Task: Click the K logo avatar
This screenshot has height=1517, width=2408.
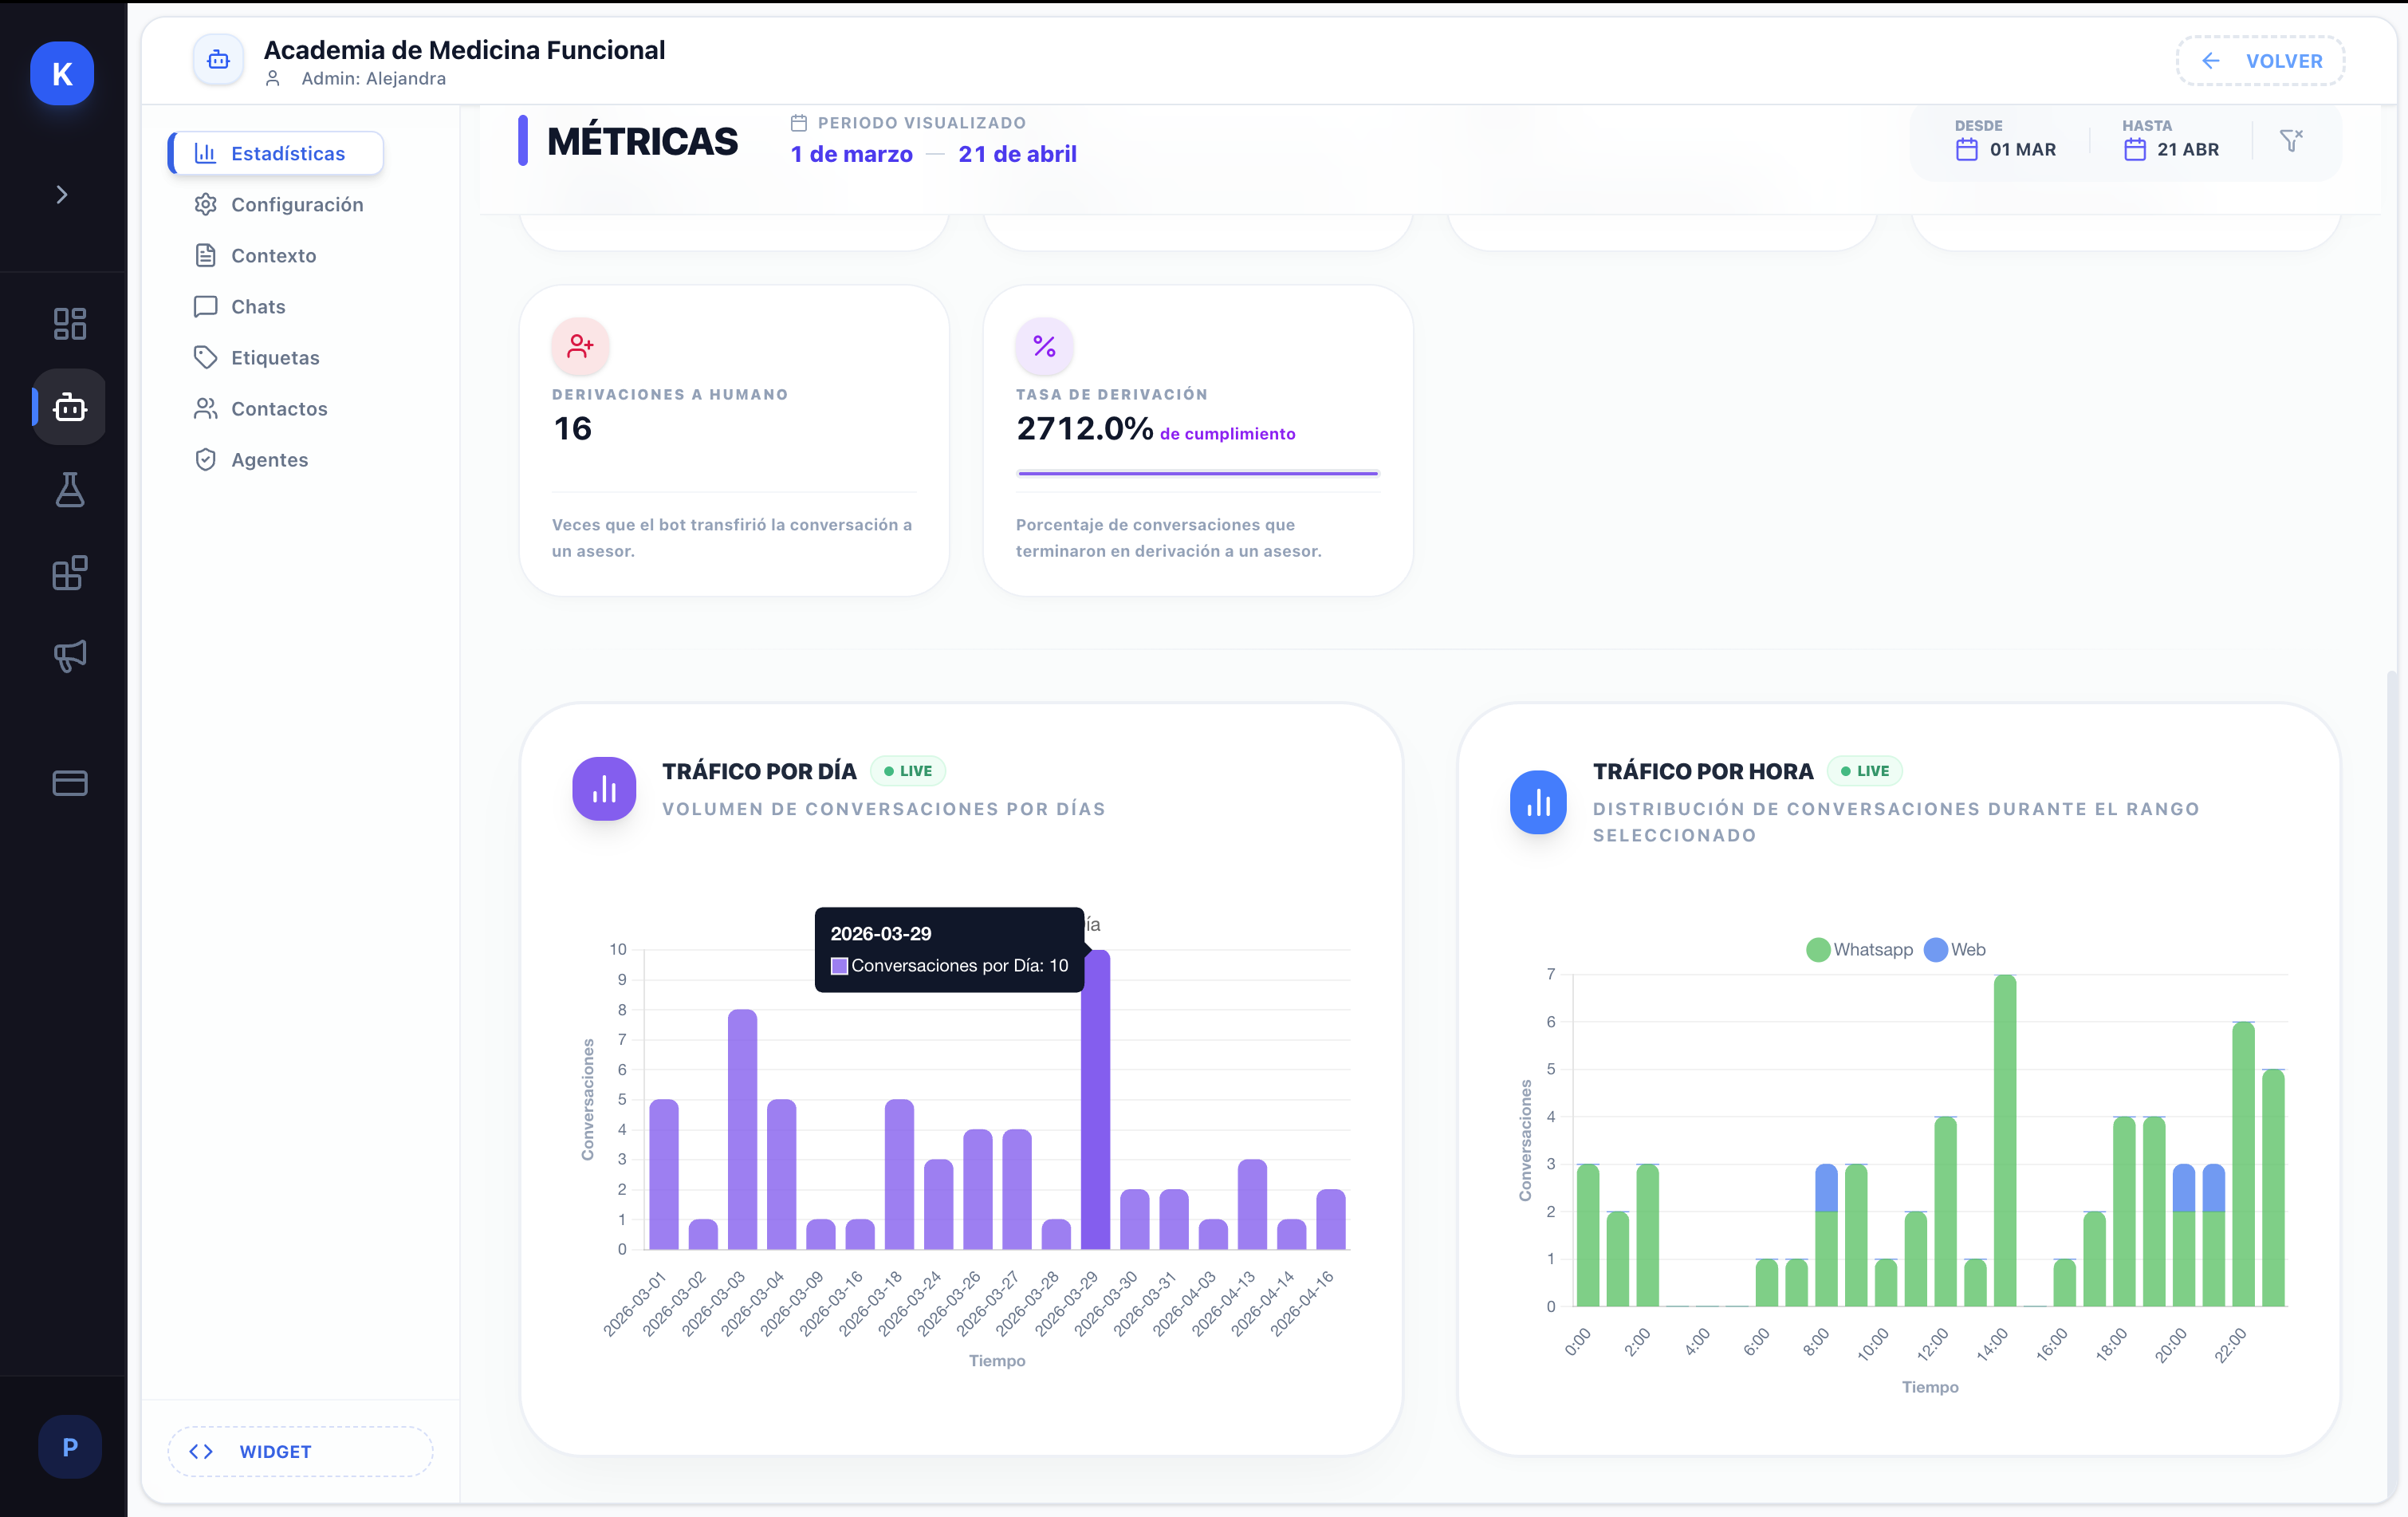Action: coord(62,73)
